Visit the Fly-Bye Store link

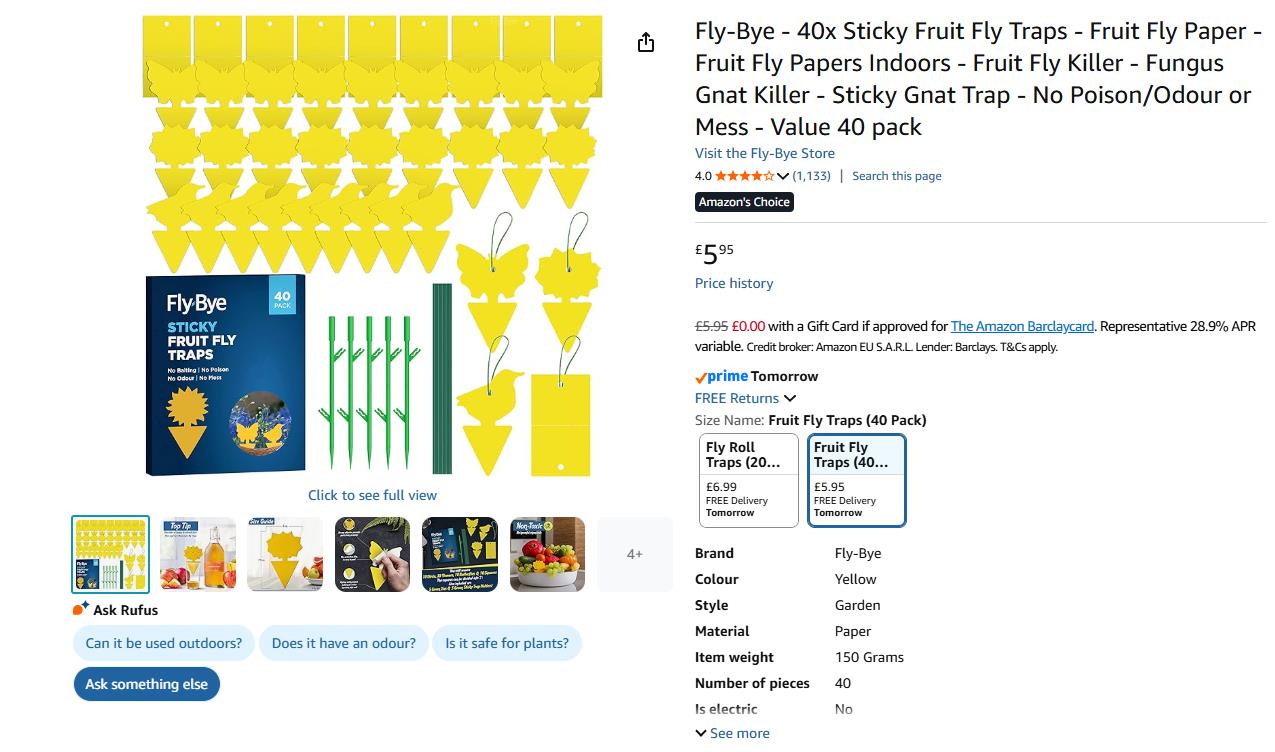tap(765, 153)
